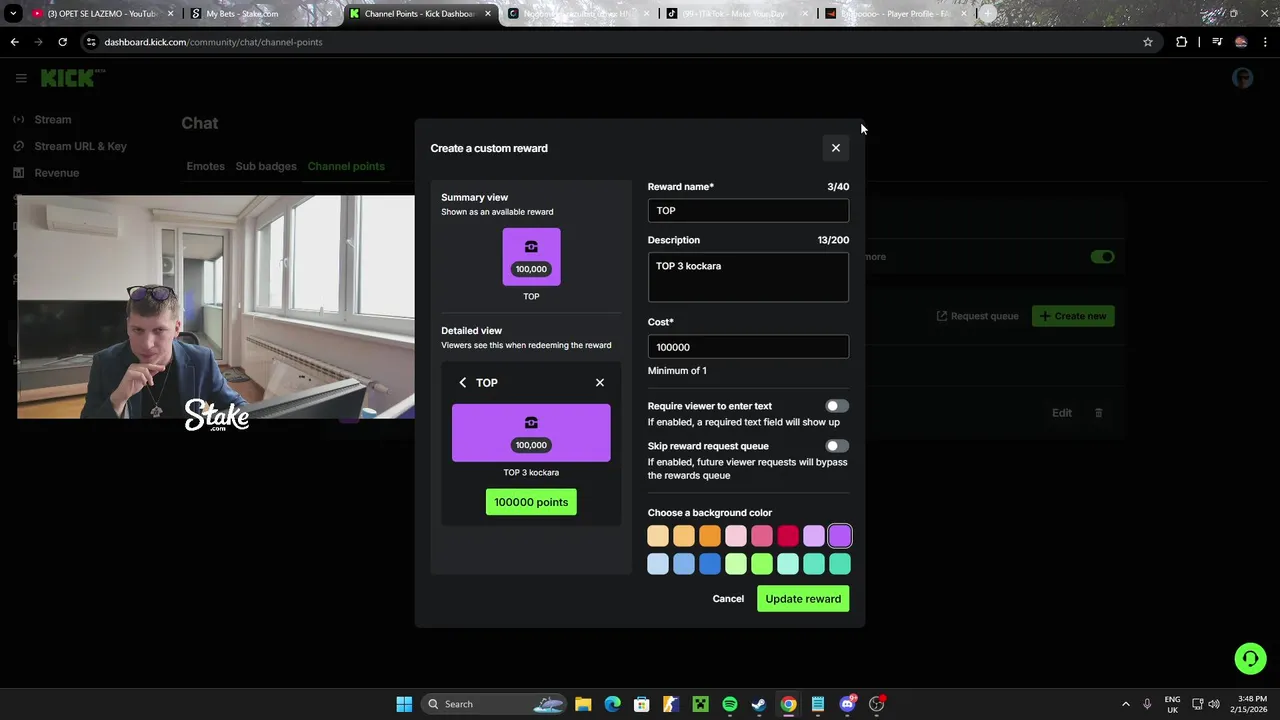Open the browser extensions puzzle icon
The height and width of the screenshot is (720, 1280).
coord(1181,42)
